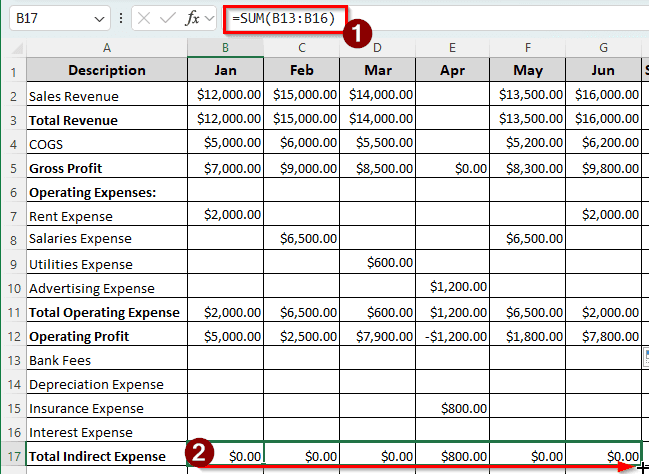Click the Insert Function fx icon
Screen dimensions: 649x474
192,18
